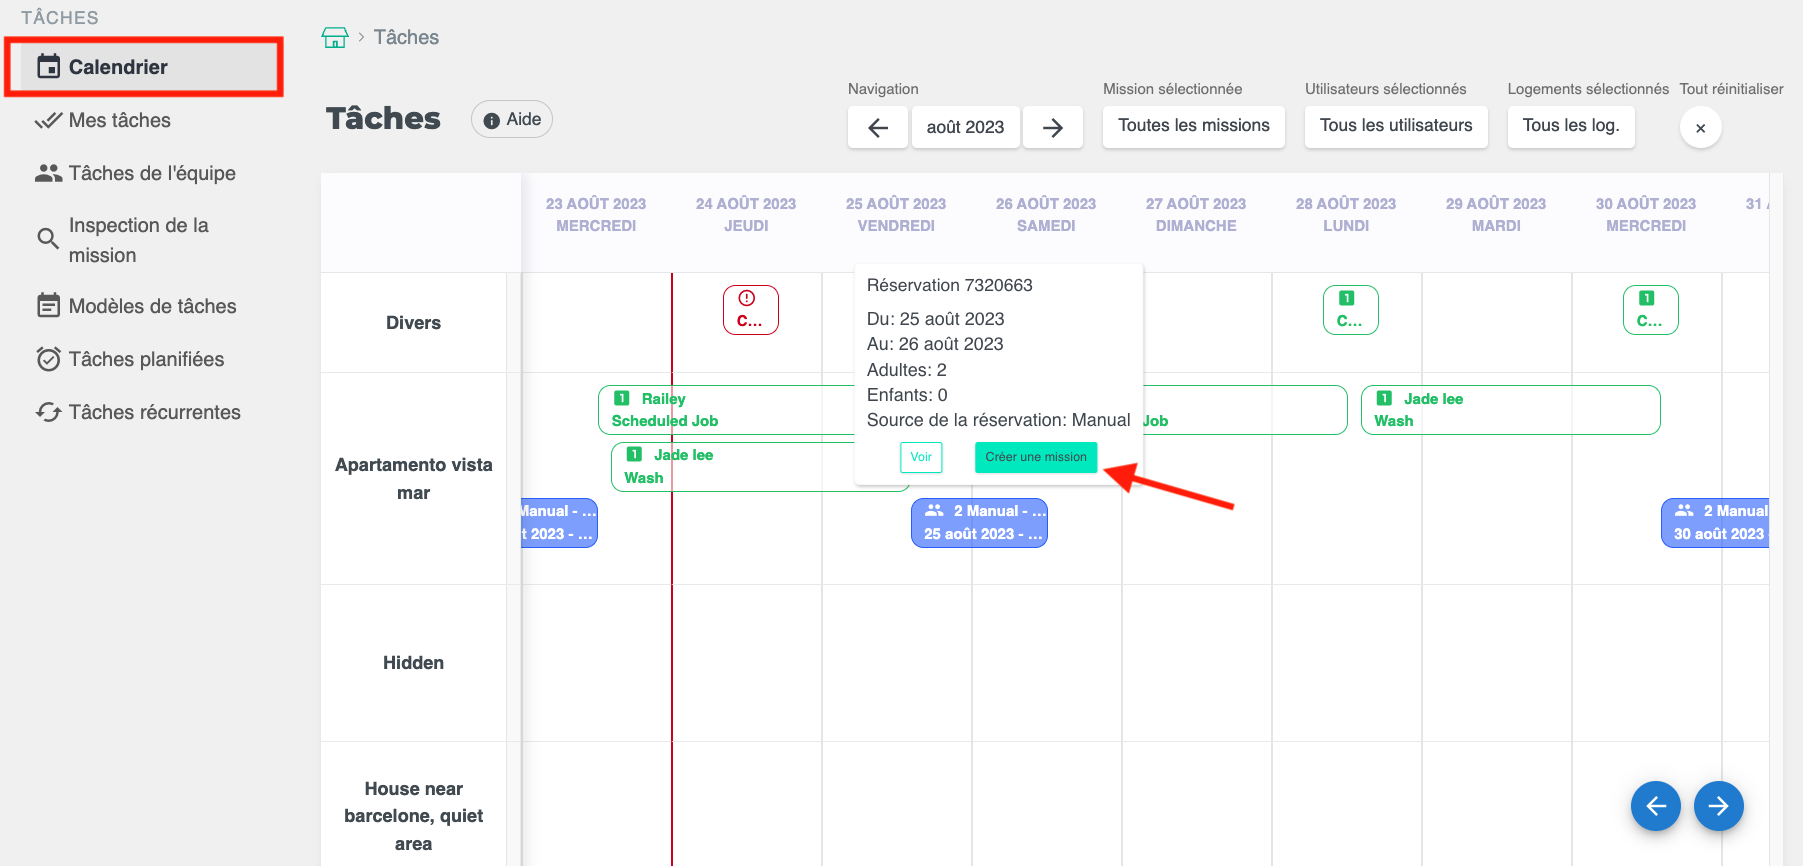This screenshot has height=866, width=1803.
Task: Go to previous month with left arrow
Action: (x=878, y=127)
